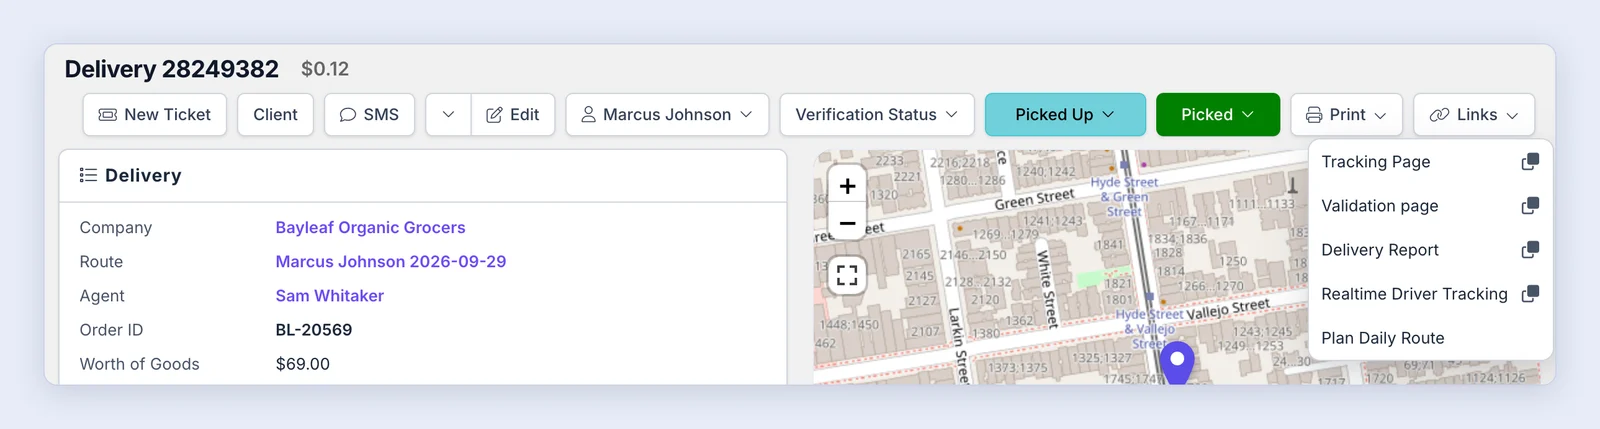
Task: Copy the Realtime Driver Tracking link icon
Action: pos(1530,294)
